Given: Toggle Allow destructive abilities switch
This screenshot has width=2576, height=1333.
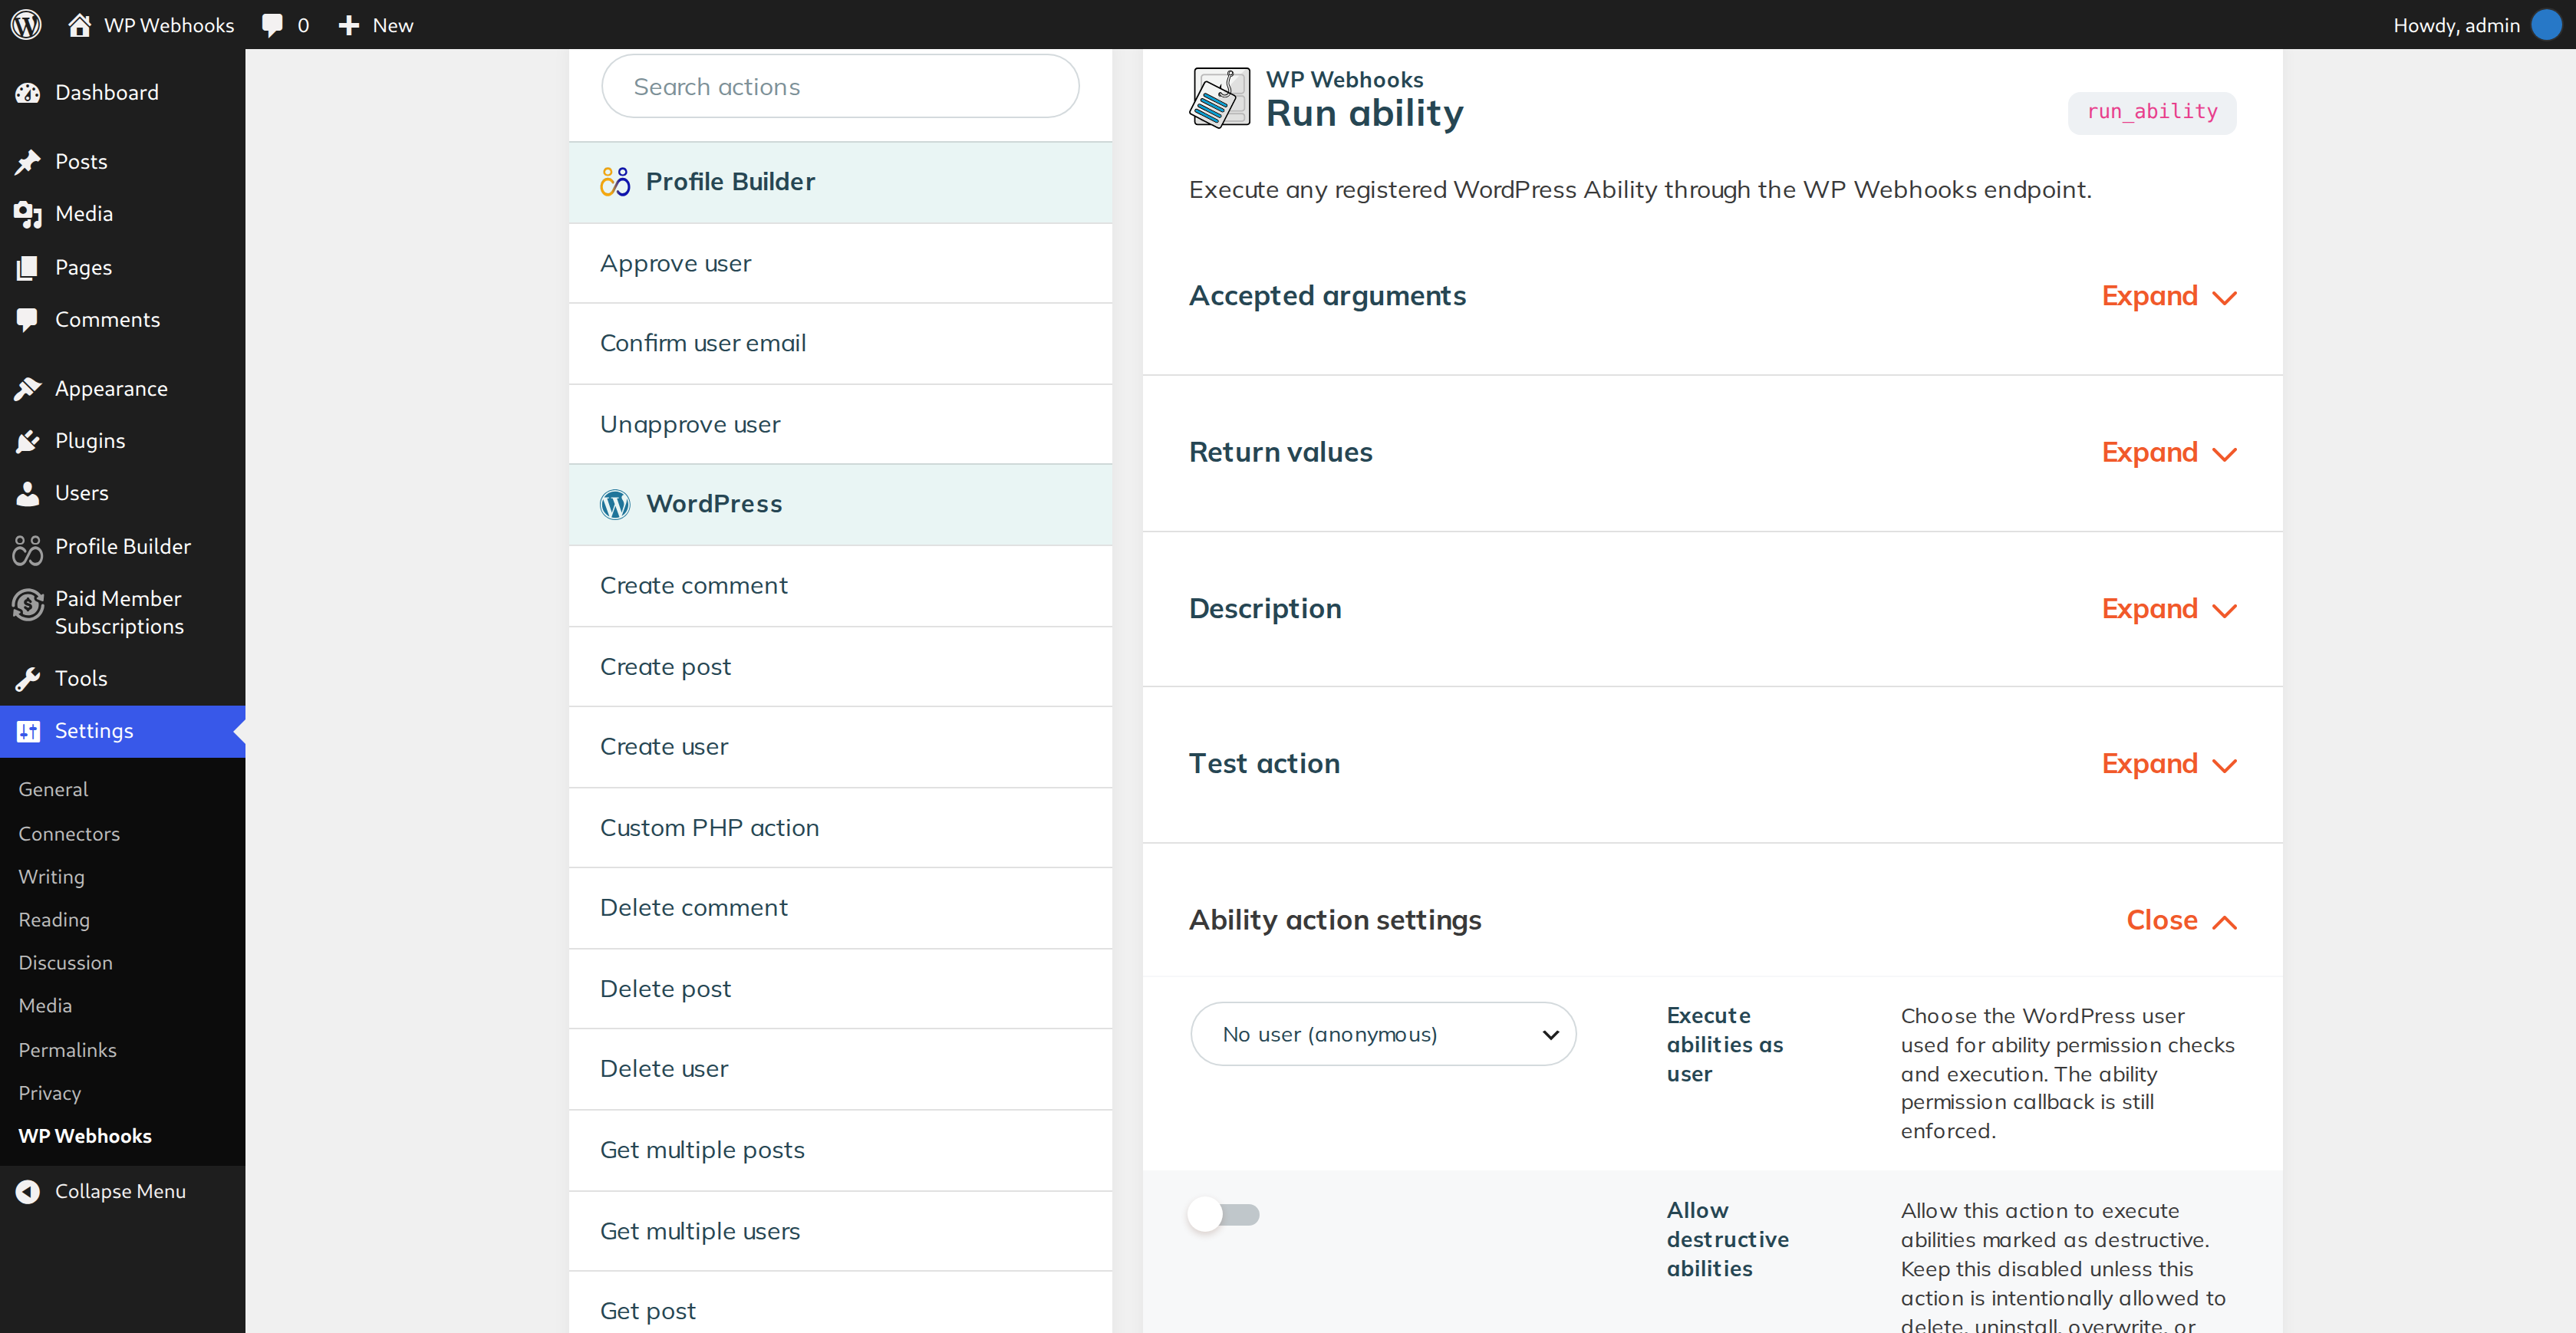Looking at the screenshot, I should pos(1224,1214).
